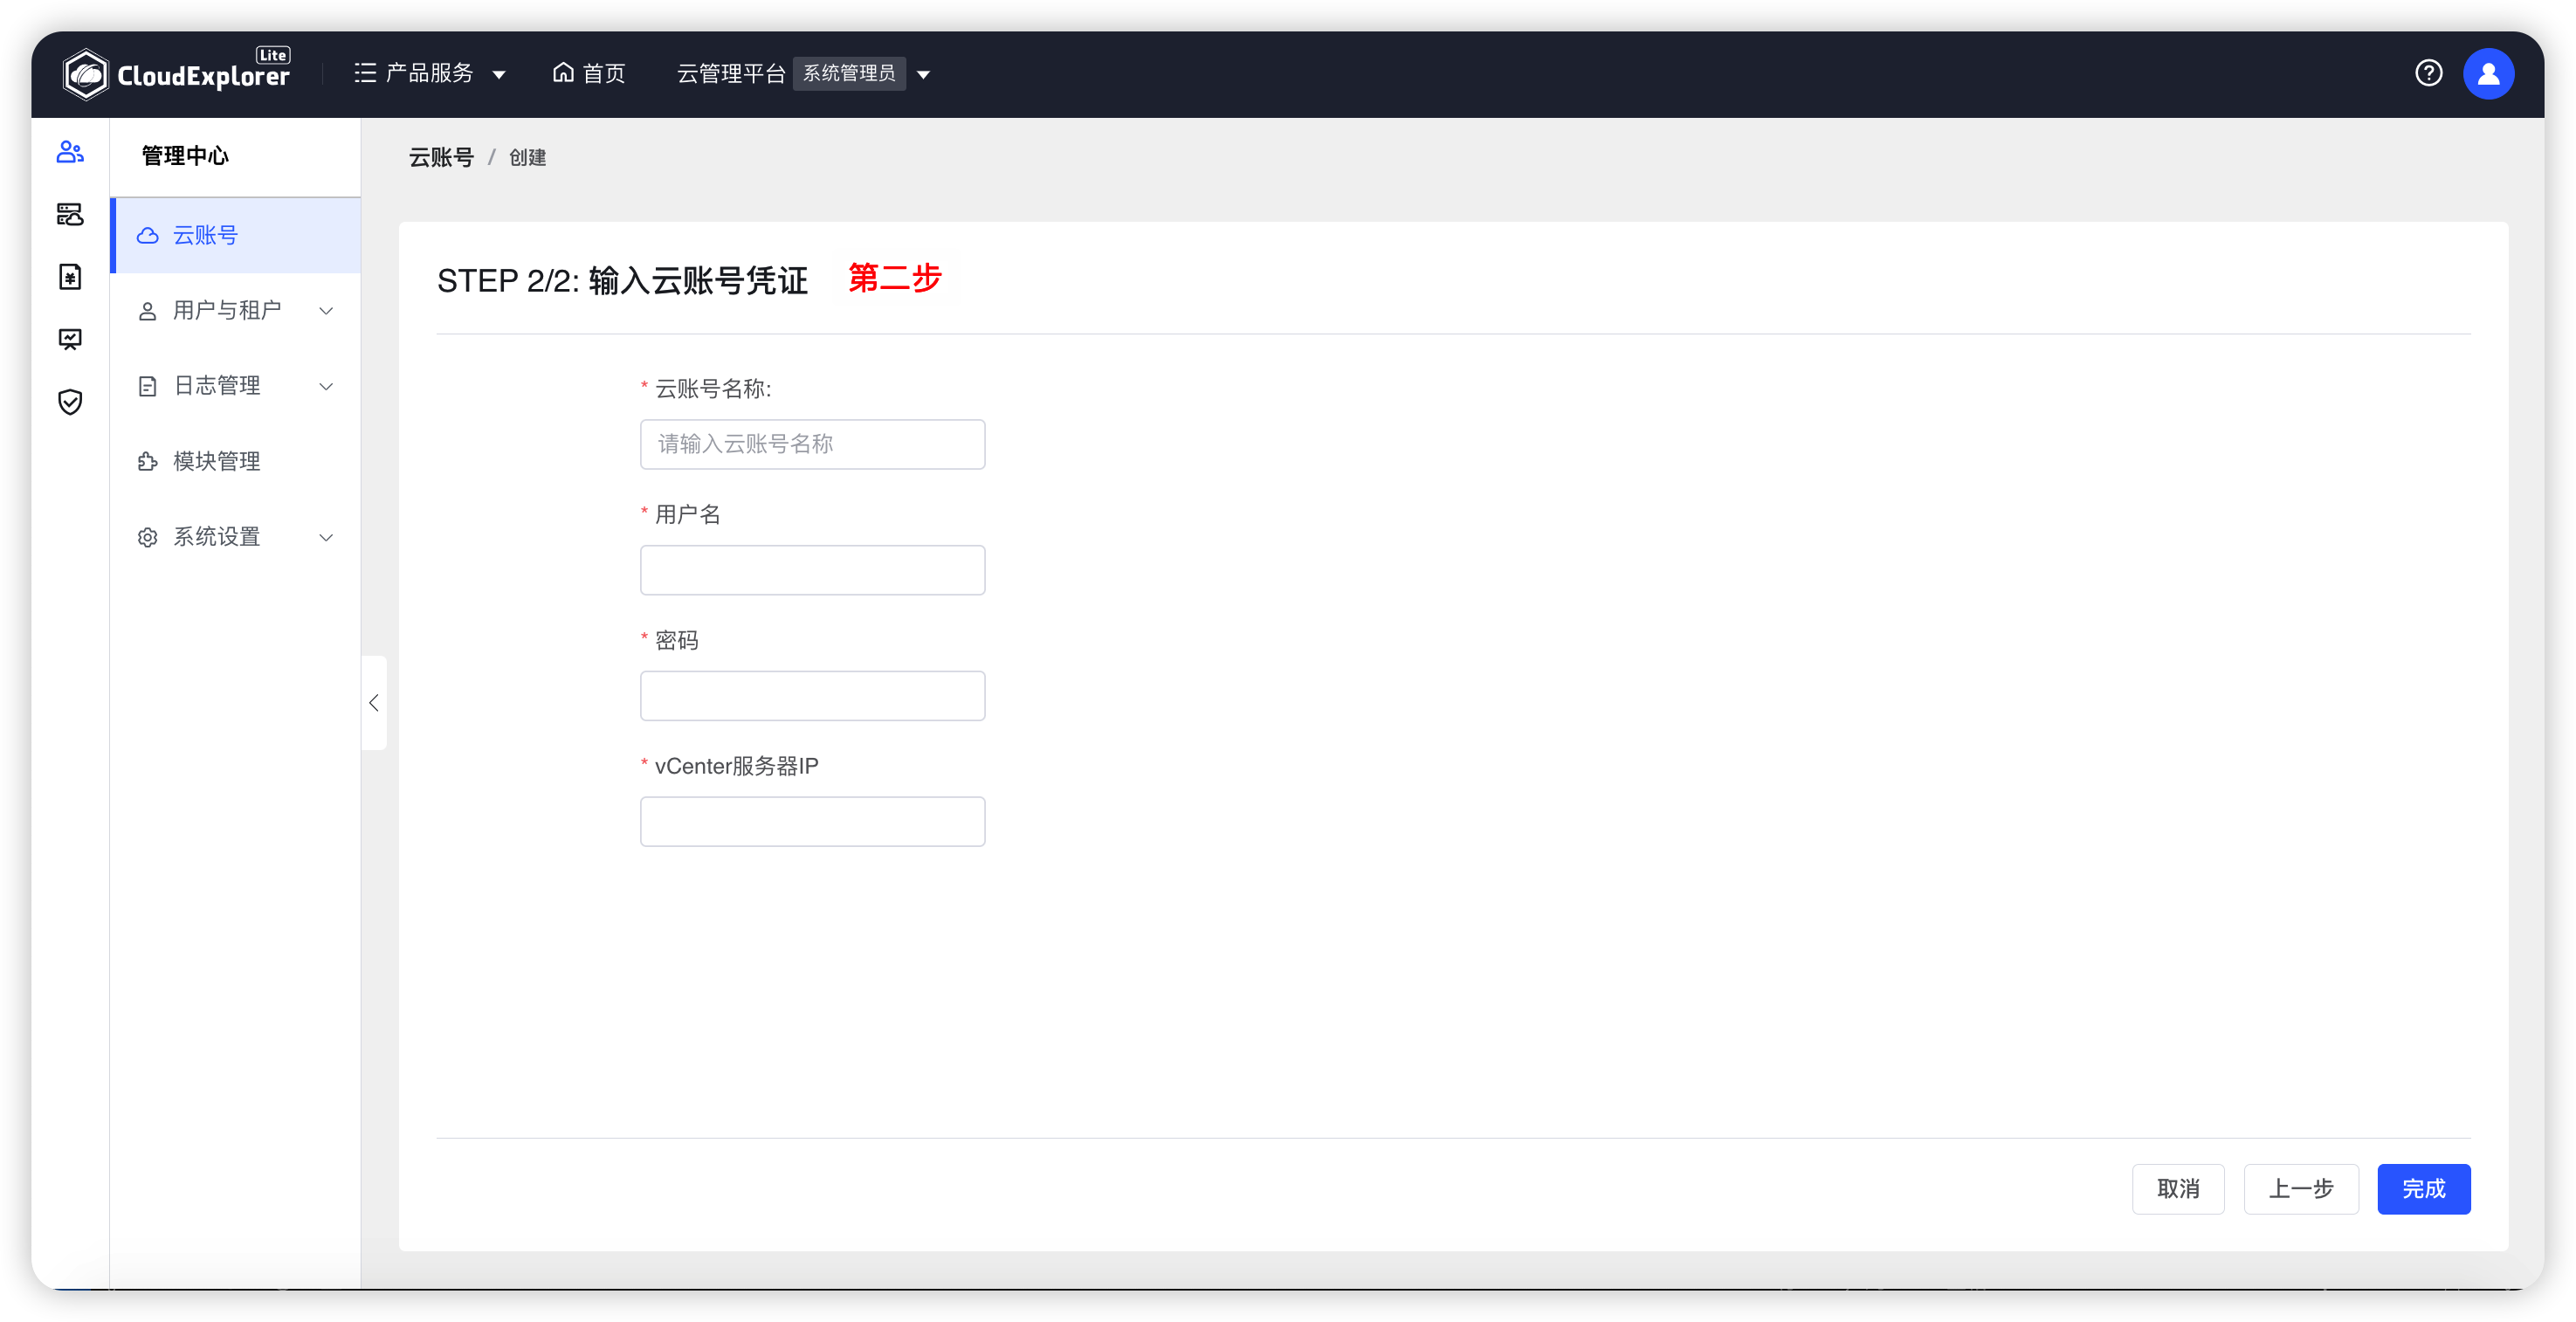Go to 首页 in the top bar

[589, 73]
